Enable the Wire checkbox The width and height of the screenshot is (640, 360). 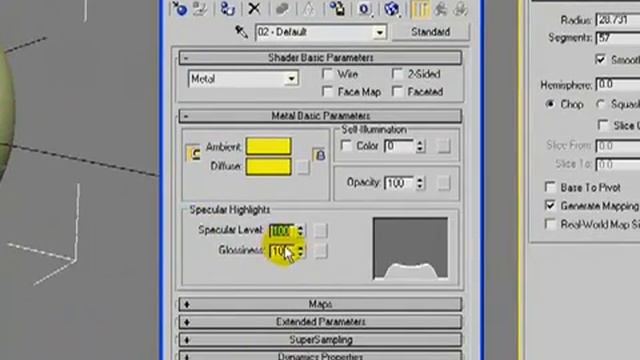click(x=327, y=74)
